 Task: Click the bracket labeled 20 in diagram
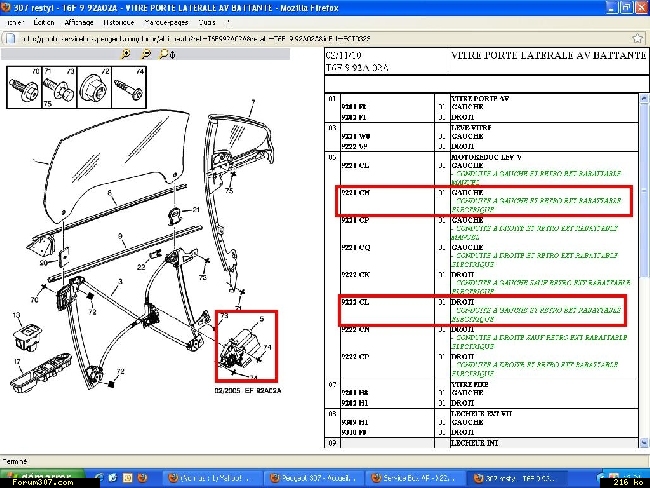(63, 257)
